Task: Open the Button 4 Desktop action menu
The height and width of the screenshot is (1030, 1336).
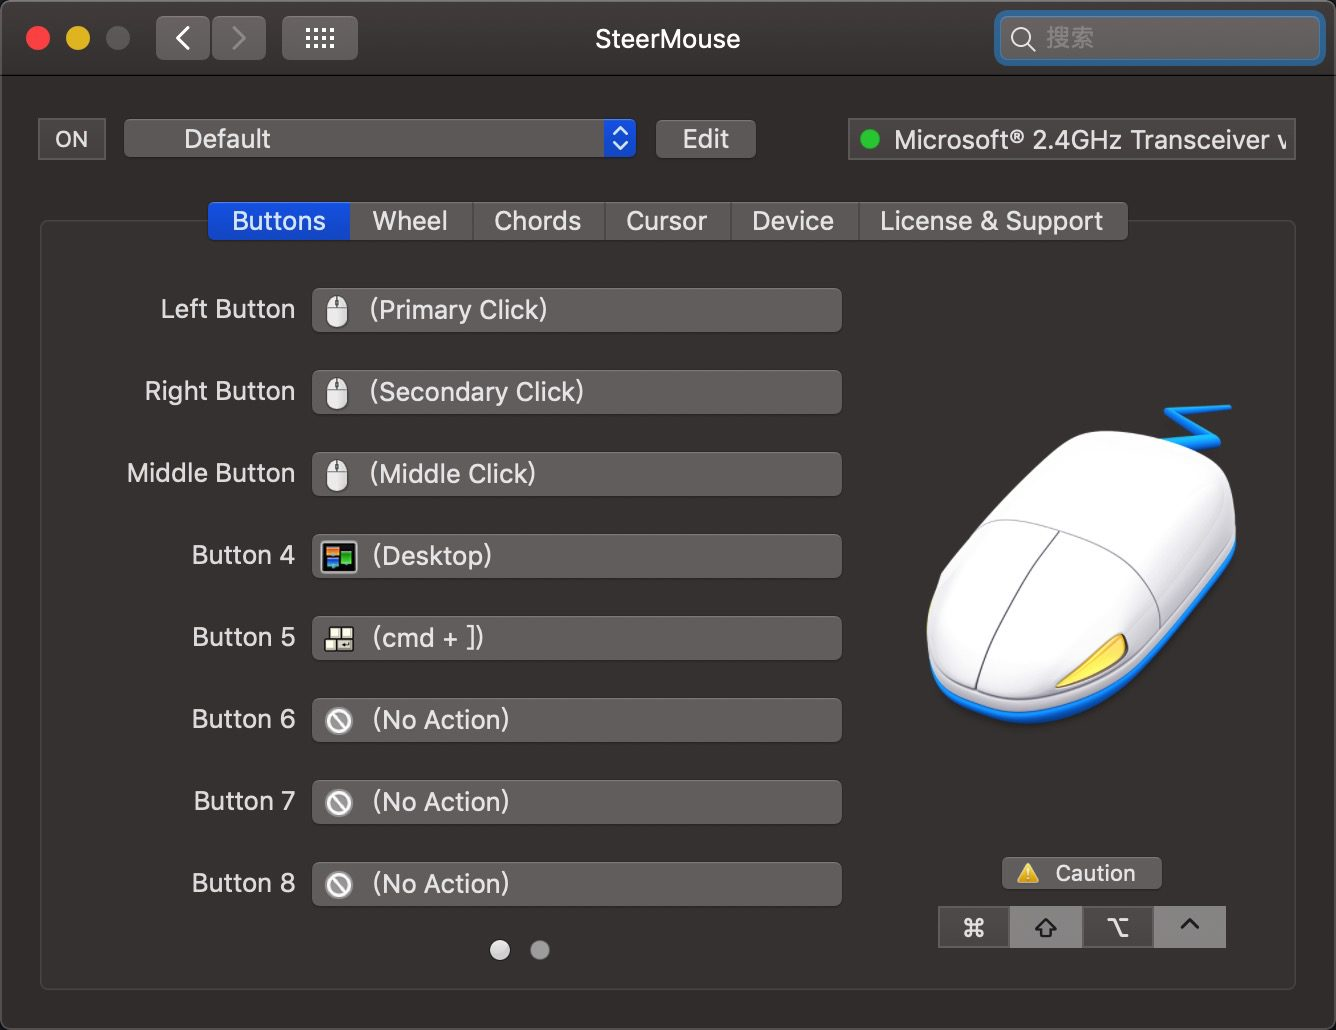Action: pyautogui.click(x=577, y=556)
